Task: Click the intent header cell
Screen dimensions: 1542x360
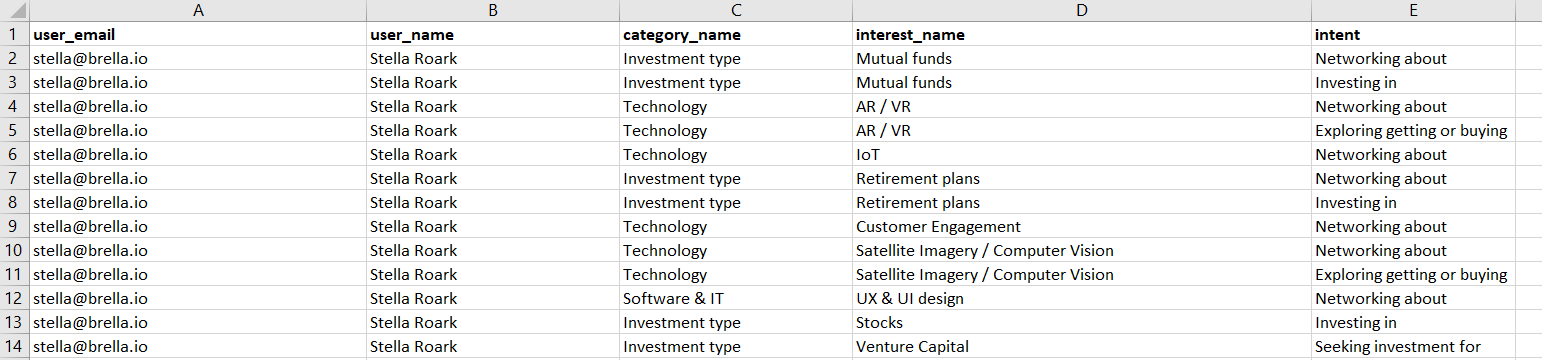Action: (x=1413, y=35)
